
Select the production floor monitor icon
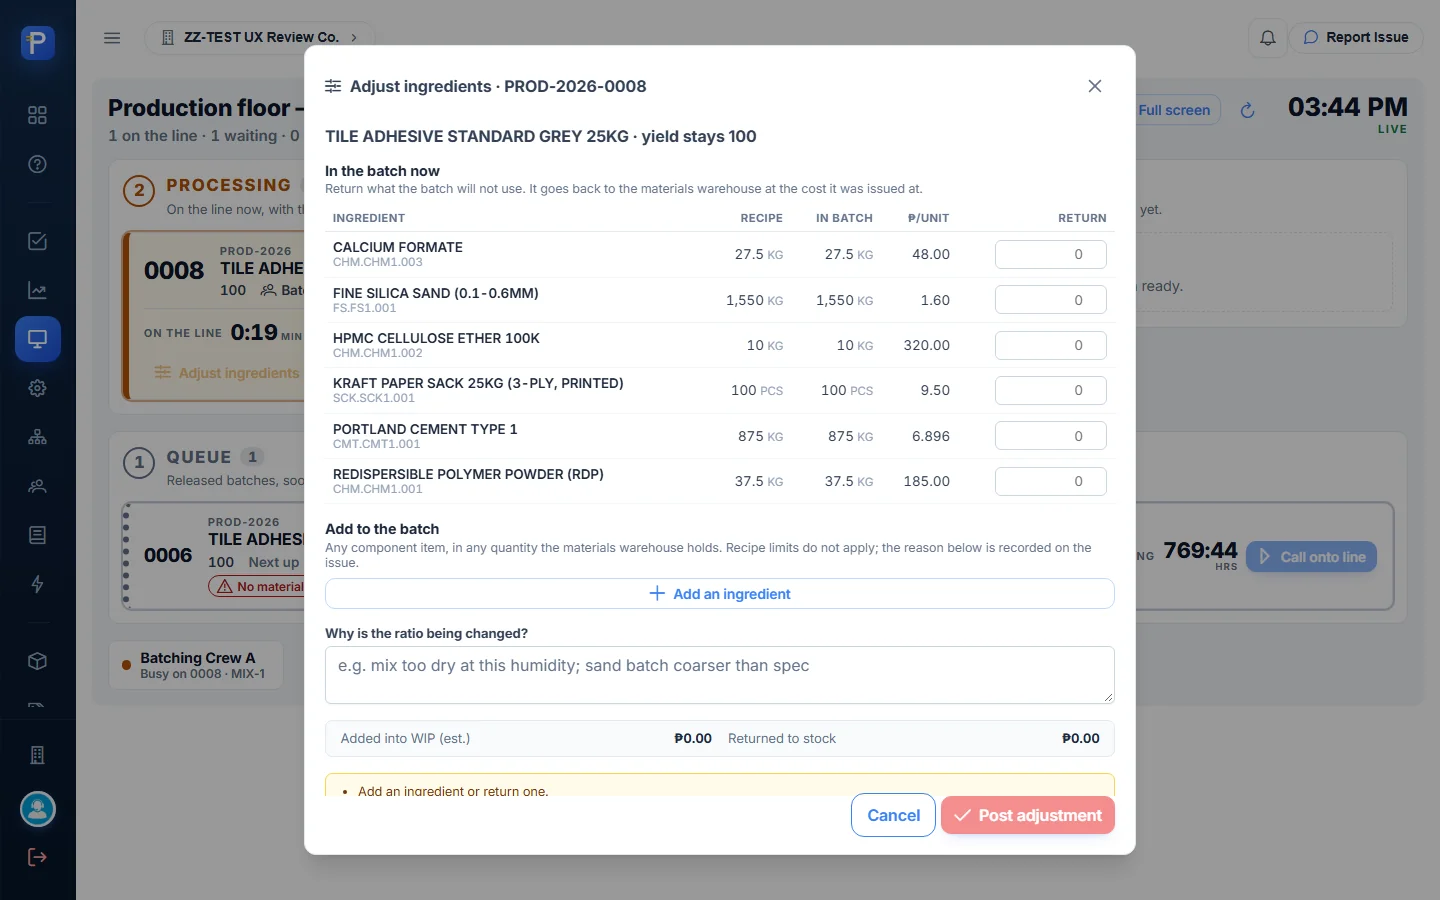click(x=37, y=339)
